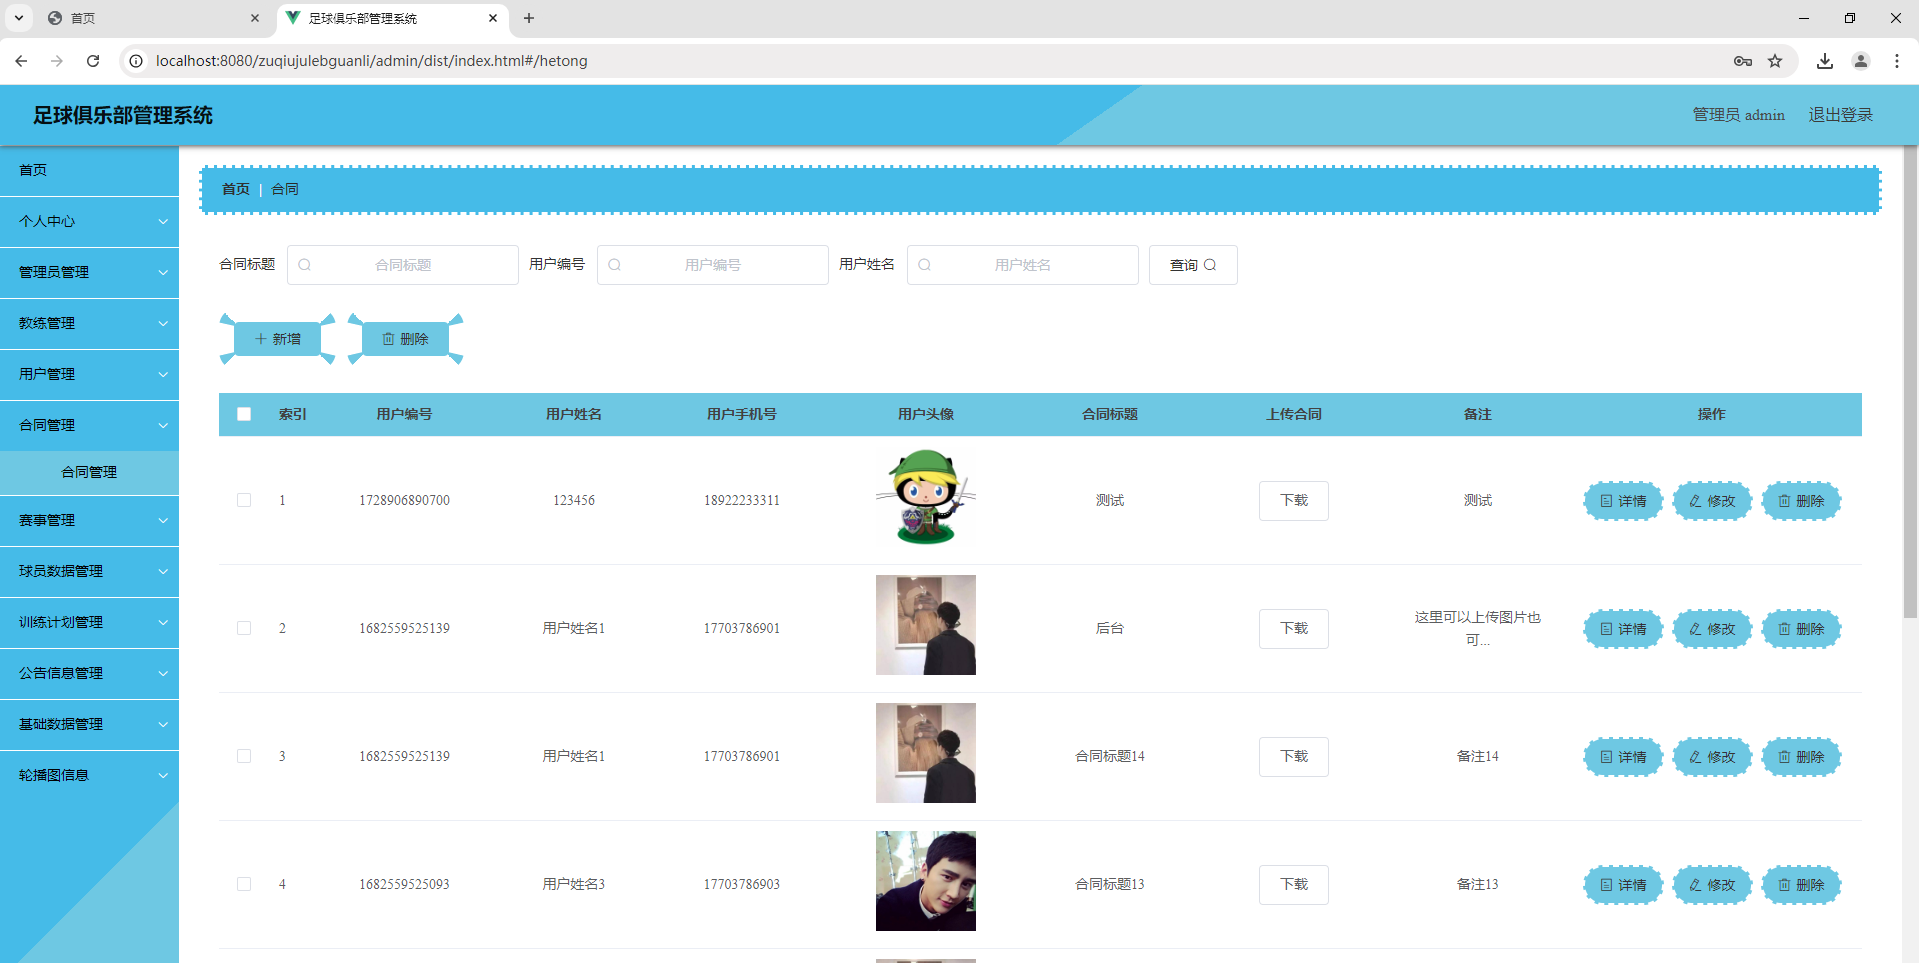1919x963 pixels.
Task: Expand the 赛事管理 sidebar menu
Action: tap(89, 520)
